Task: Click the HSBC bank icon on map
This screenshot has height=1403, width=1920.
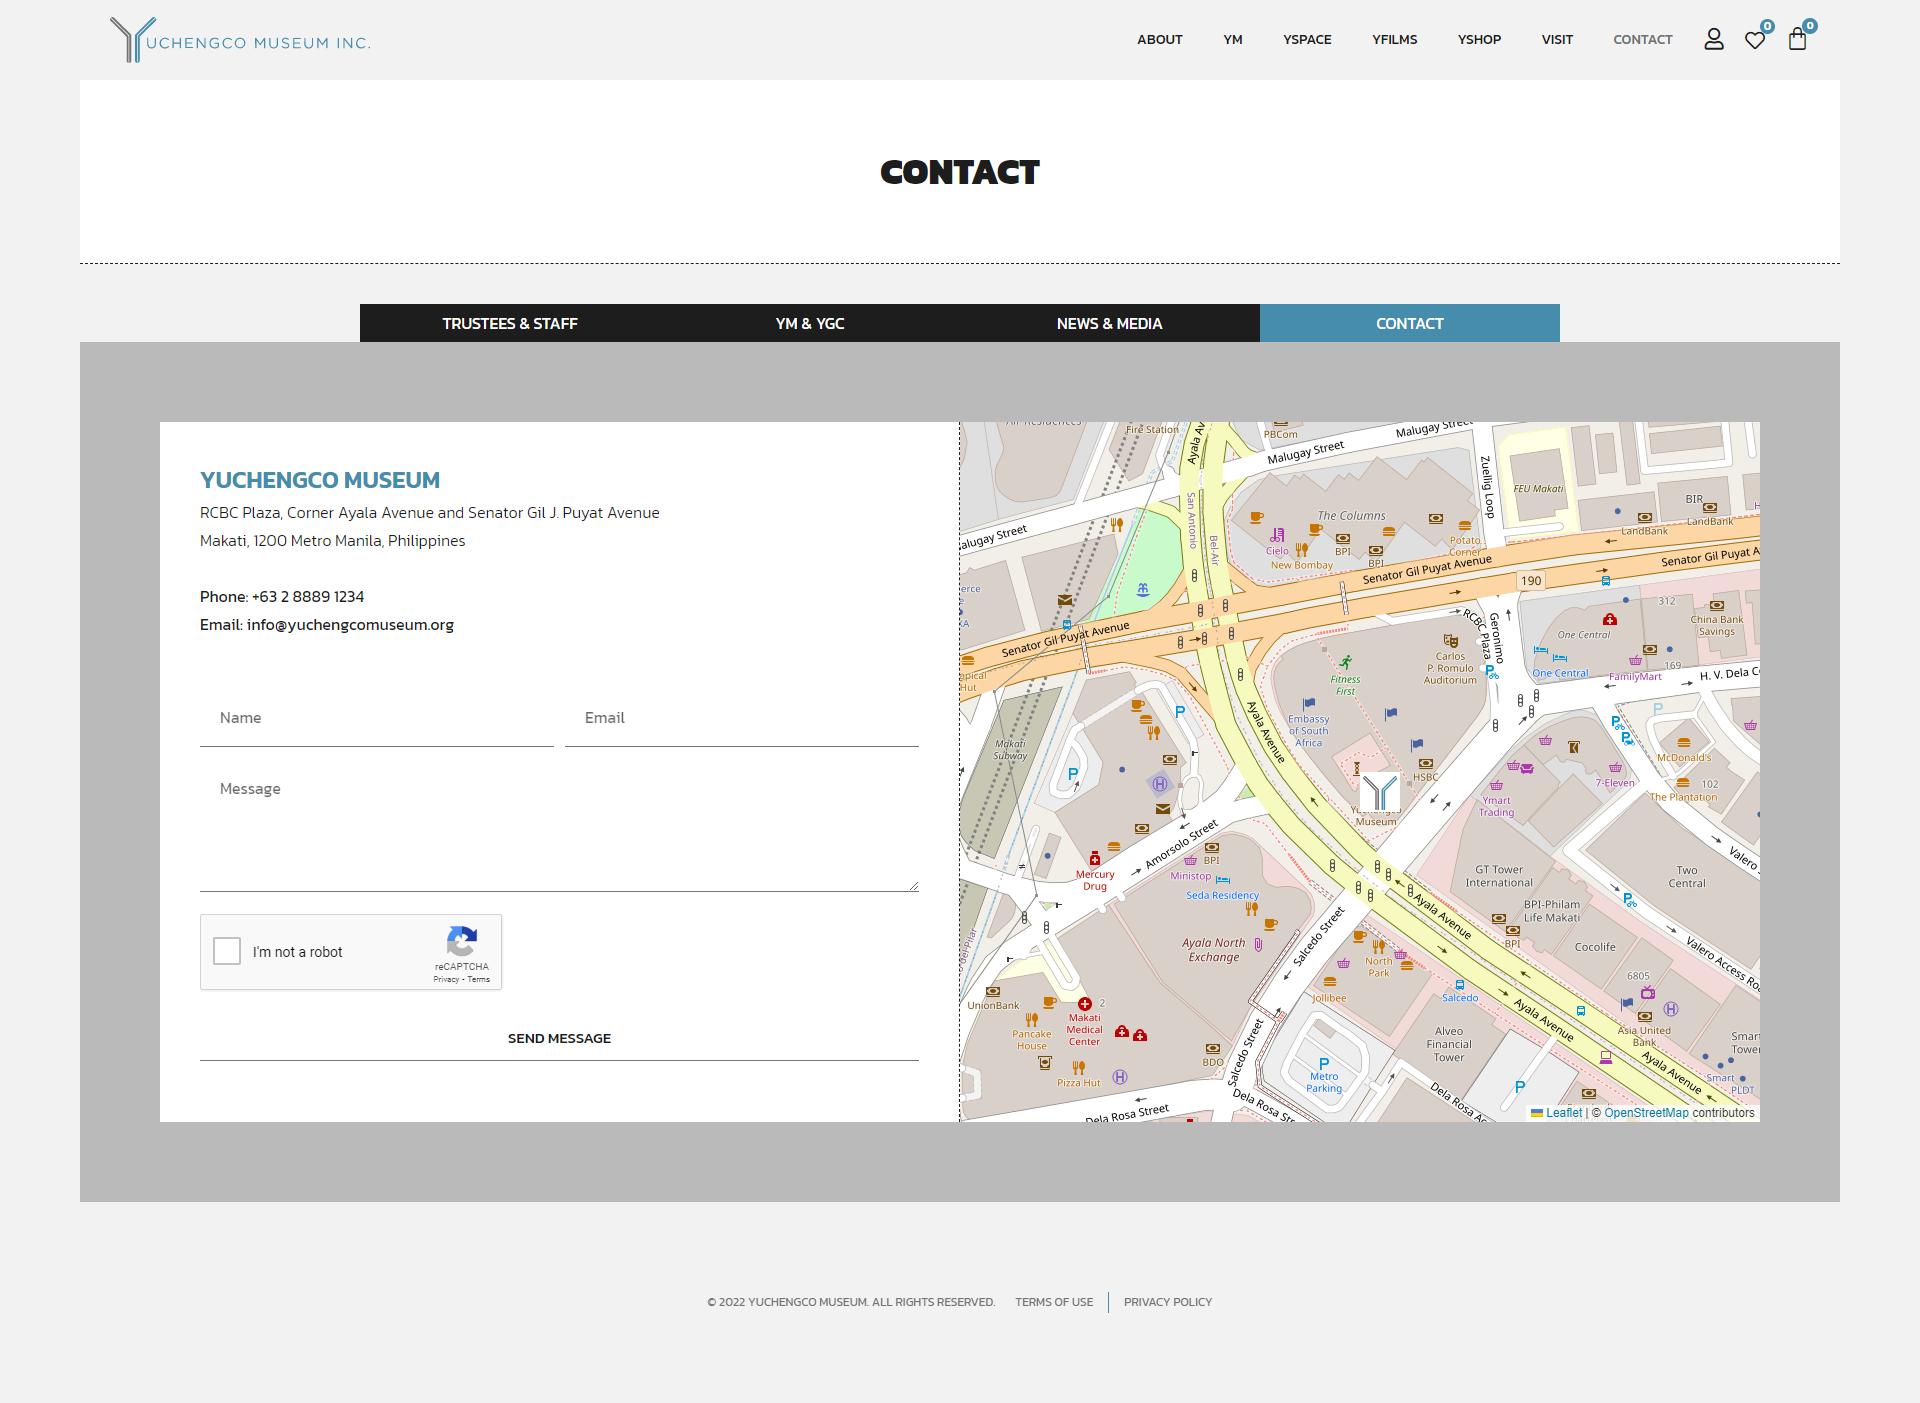Action: coord(1426,763)
